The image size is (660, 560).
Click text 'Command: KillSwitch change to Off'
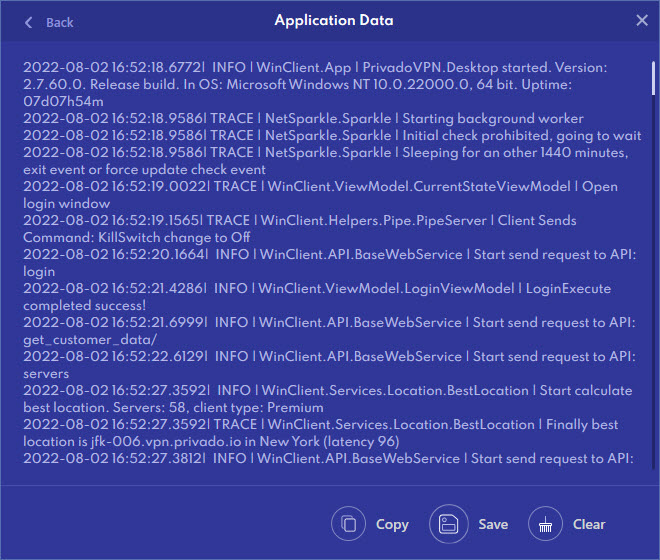137,237
